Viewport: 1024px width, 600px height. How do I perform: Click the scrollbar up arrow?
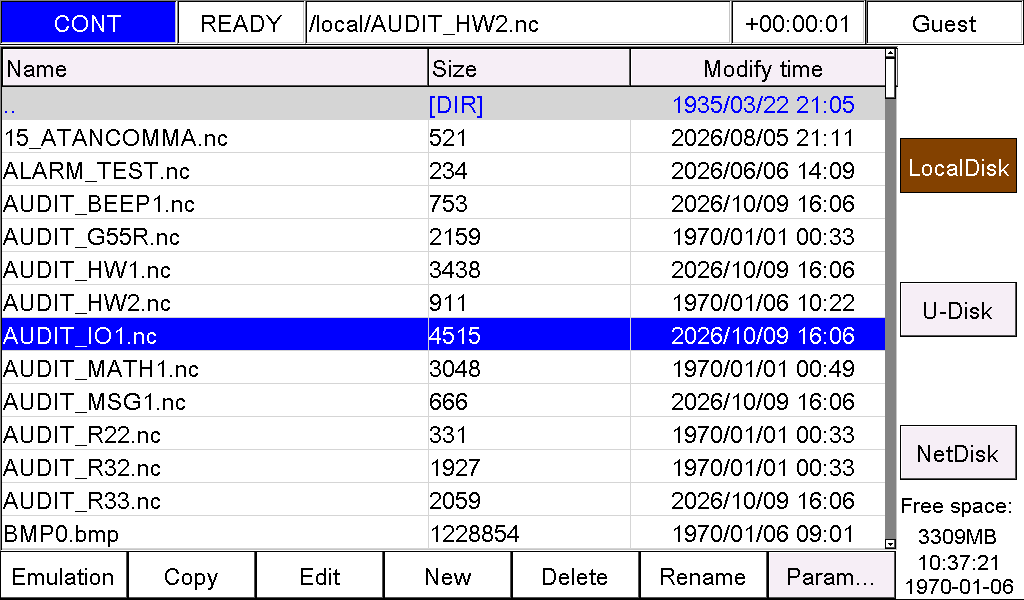point(890,54)
